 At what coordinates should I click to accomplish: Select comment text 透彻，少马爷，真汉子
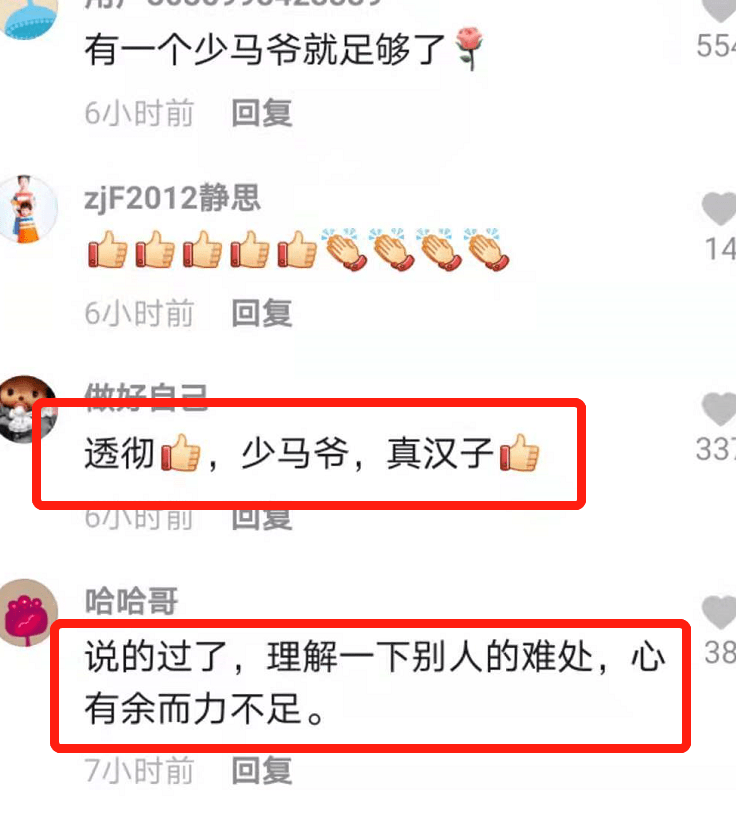coord(312,453)
